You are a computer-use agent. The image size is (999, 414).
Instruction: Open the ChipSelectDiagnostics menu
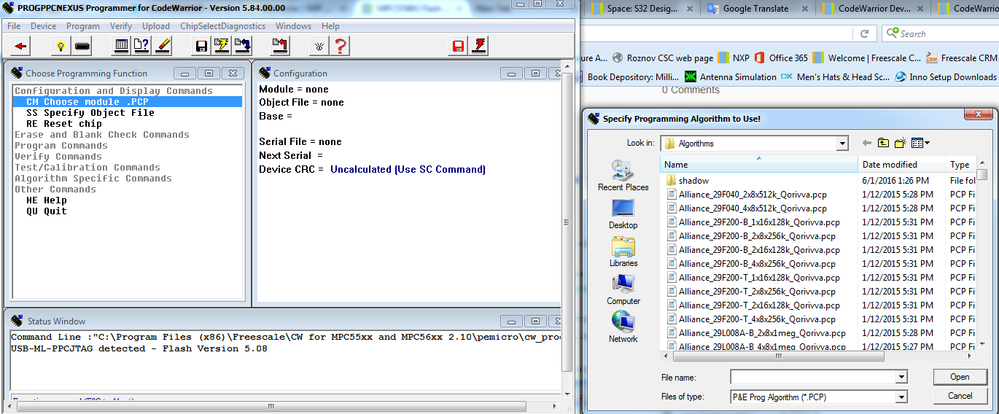coord(222,26)
